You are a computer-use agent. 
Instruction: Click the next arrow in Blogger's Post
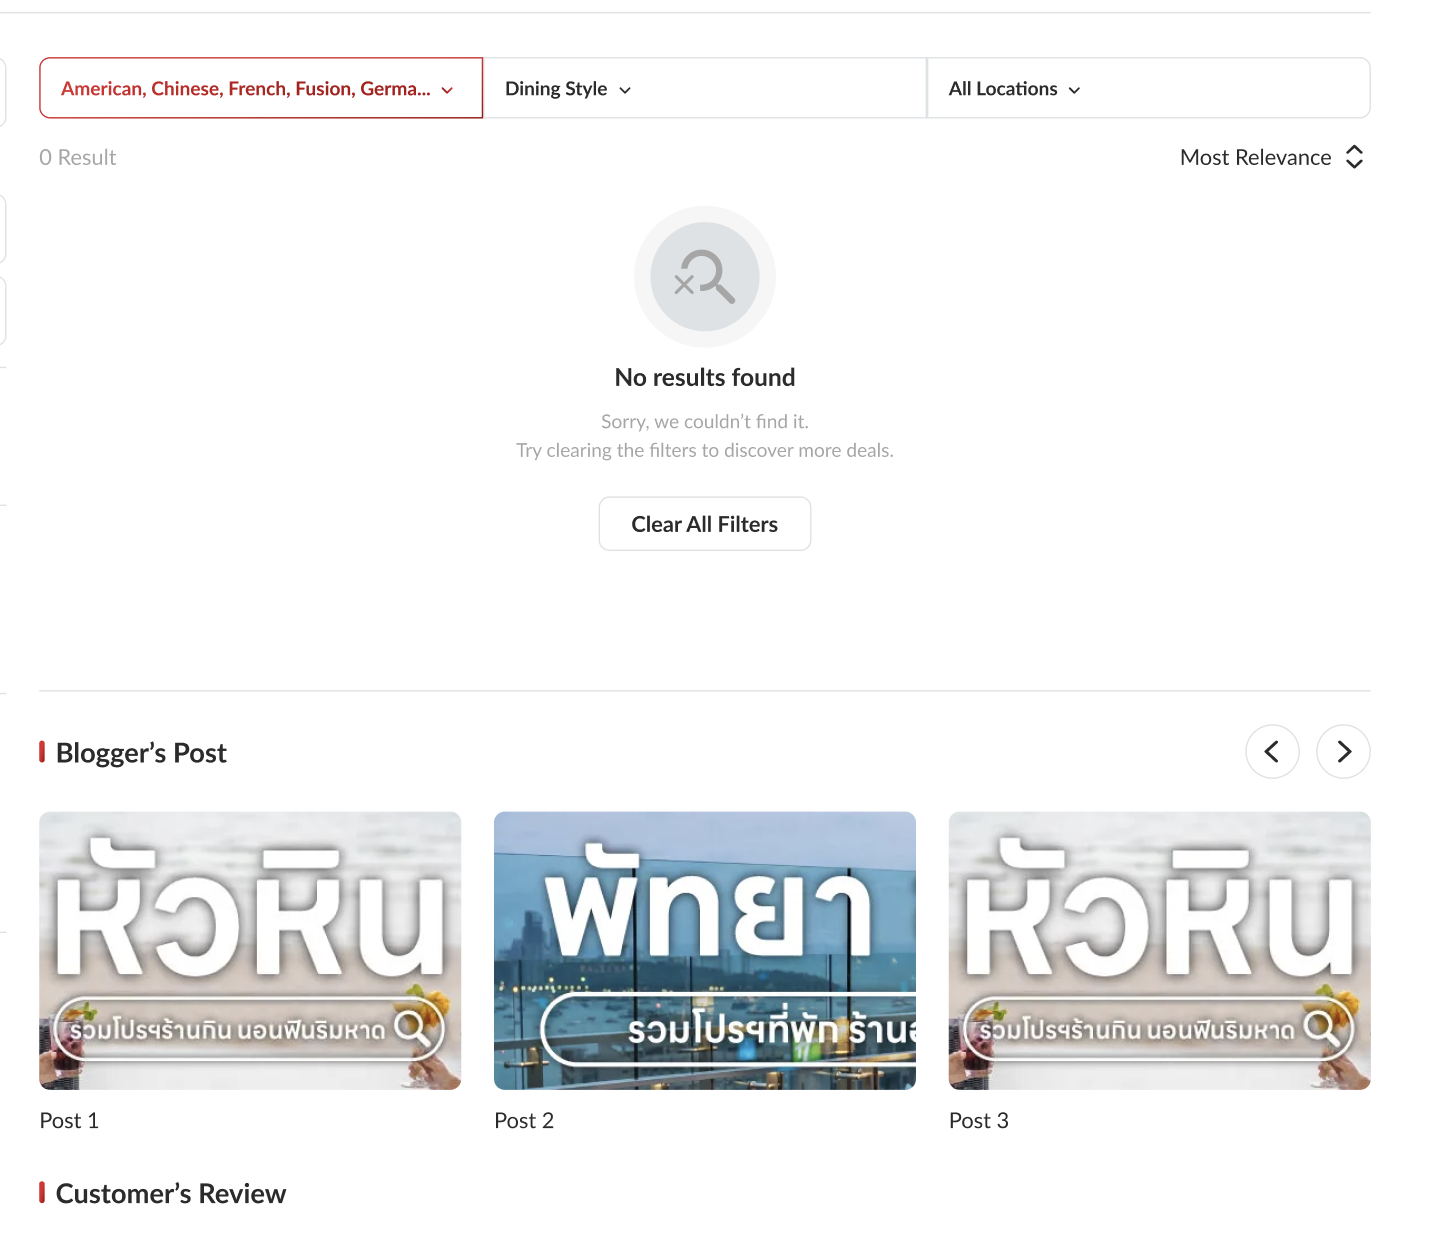pyautogui.click(x=1343, y=751)
